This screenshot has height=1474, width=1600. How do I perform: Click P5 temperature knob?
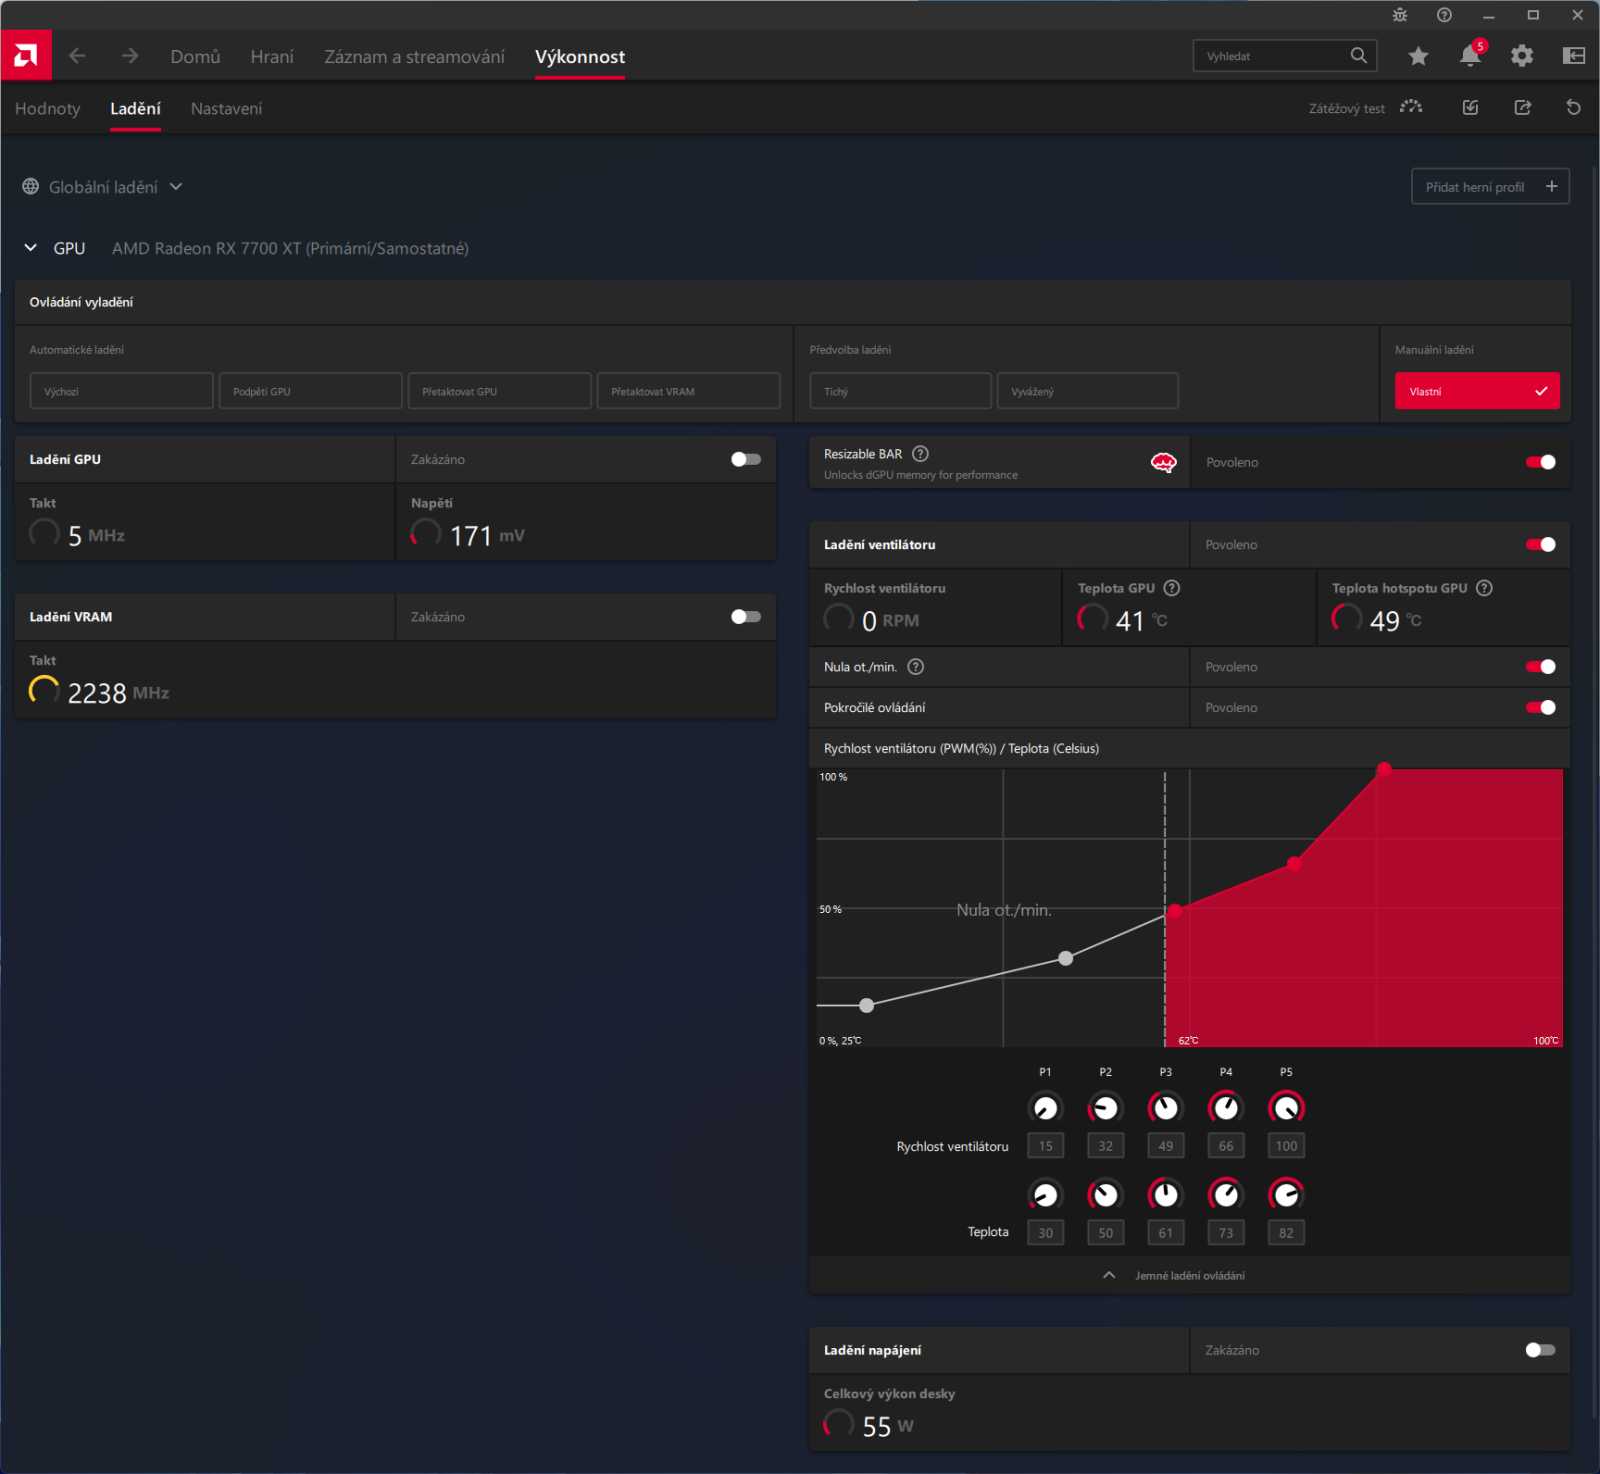pos(1286,1194)
